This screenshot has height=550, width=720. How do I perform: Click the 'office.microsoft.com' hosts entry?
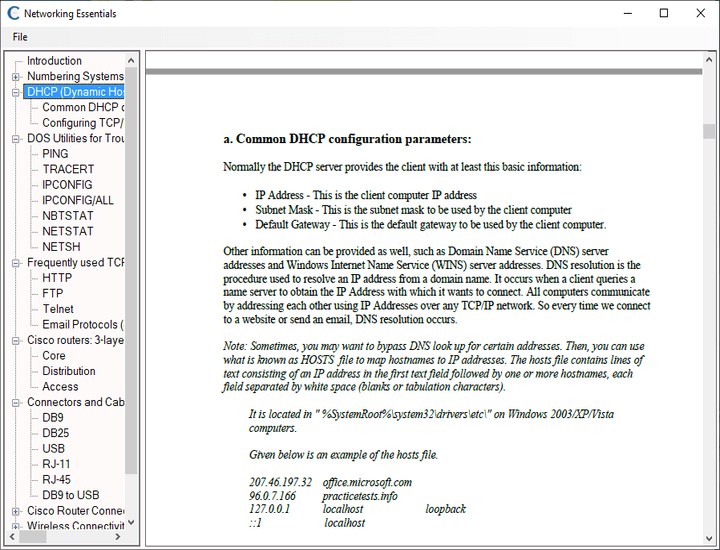[x=367, y=483]
